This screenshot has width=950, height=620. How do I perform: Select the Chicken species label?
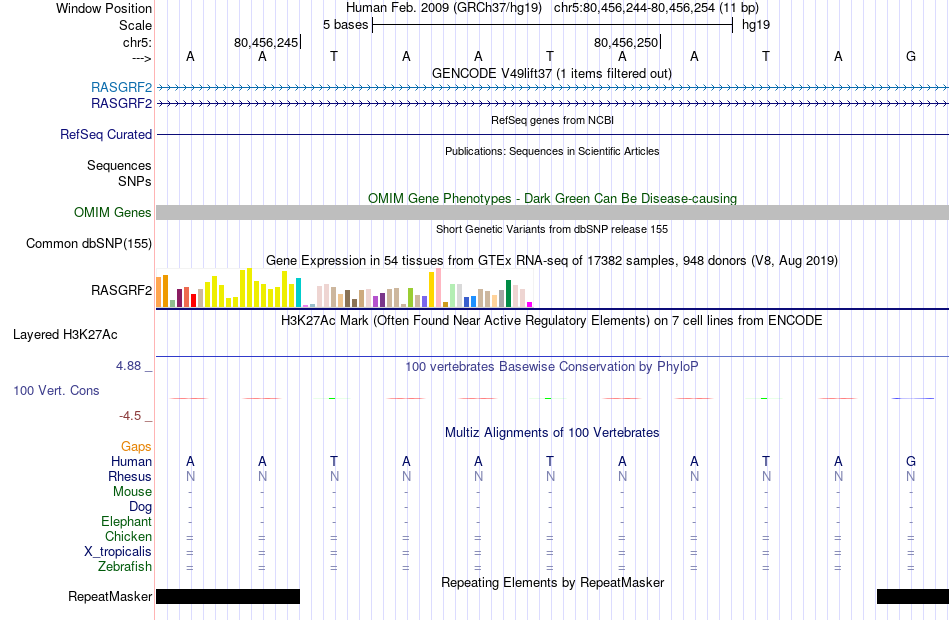[128, 536]
